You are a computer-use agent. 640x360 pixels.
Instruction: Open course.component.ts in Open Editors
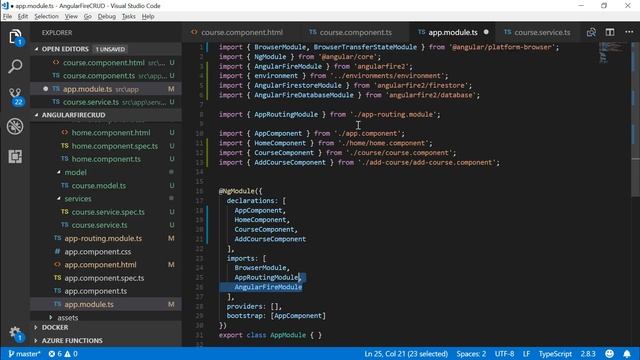(x=106, y=76)
